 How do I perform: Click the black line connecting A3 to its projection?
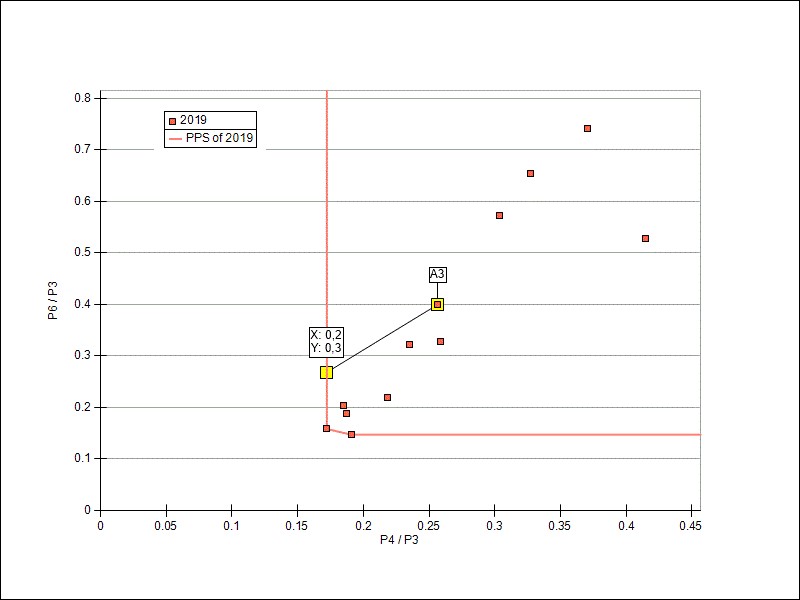[382, 338]
